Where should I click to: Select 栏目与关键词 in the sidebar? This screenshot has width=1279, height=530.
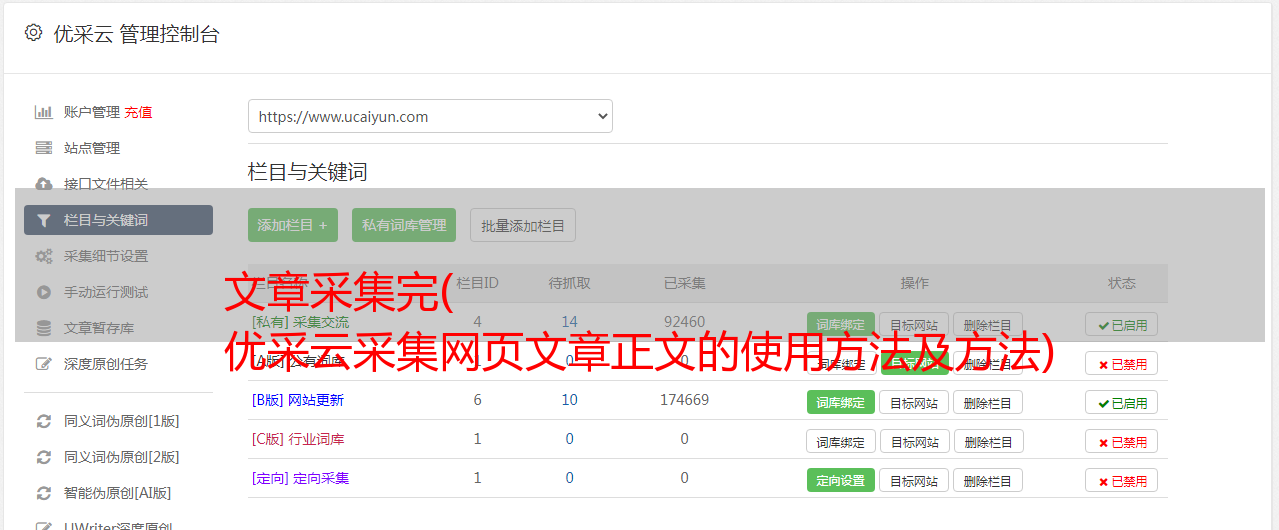[x=118, y=220]
